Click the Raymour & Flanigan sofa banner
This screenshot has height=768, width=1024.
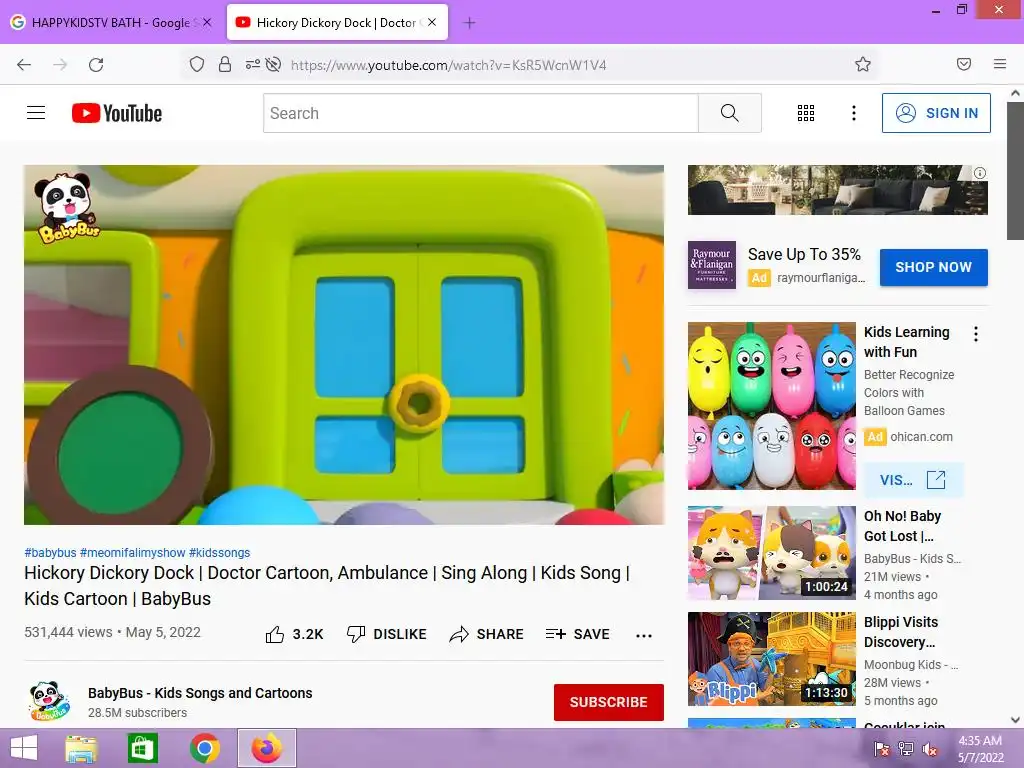[837, 190]
